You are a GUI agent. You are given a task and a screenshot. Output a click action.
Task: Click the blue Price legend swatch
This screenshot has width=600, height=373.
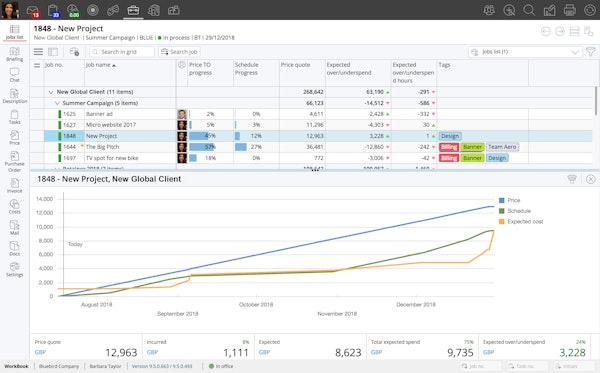coord(502,200)
